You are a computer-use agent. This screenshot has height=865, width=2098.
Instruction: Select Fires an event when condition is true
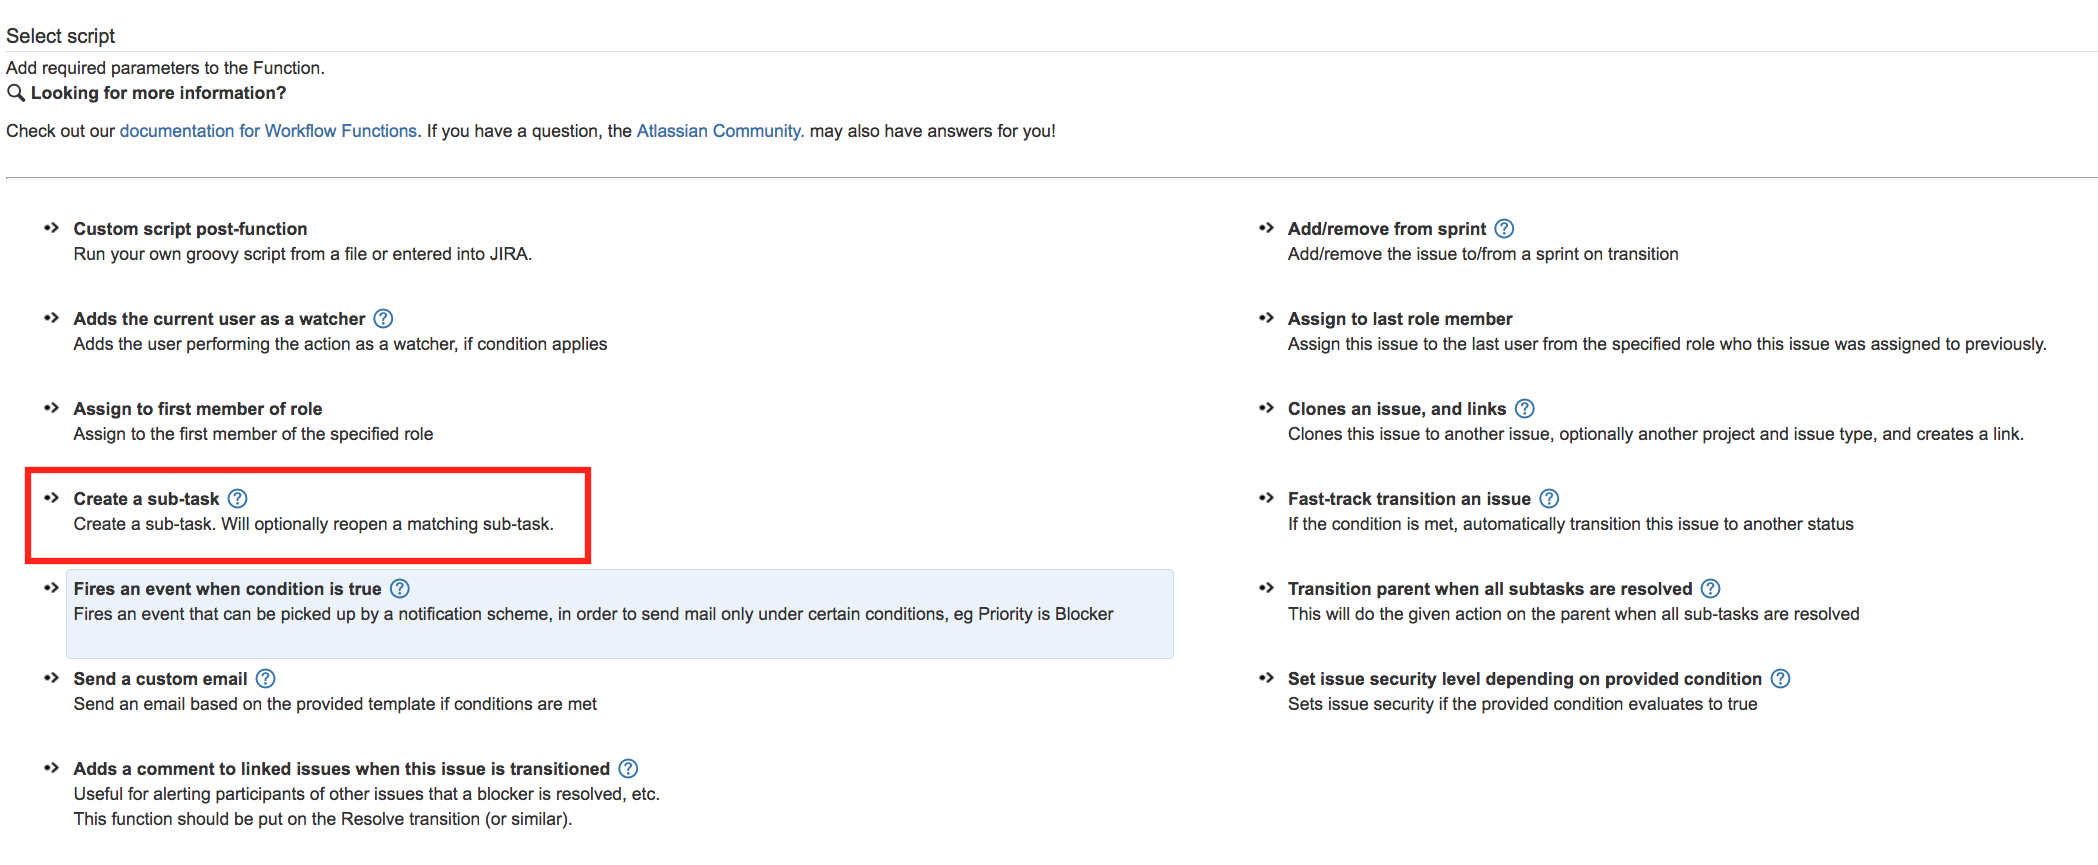227,589
